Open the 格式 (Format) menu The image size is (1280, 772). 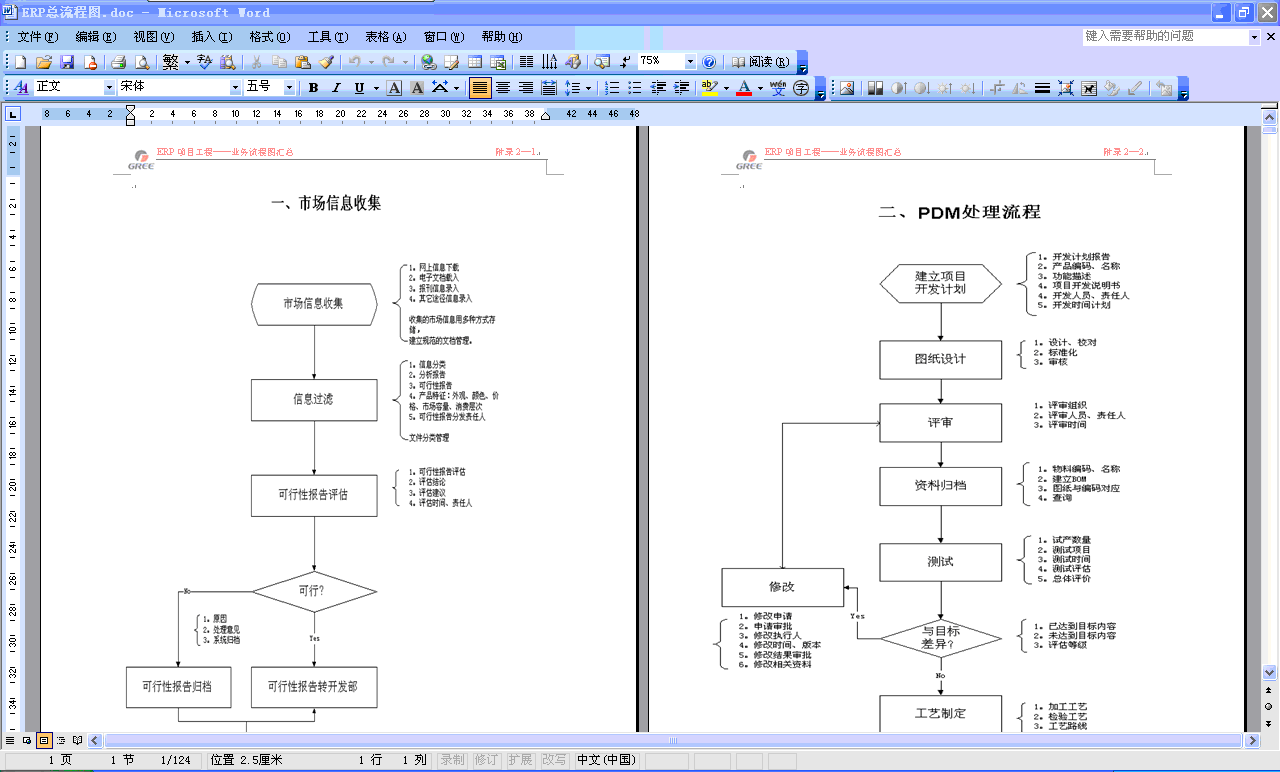coord(269,37)
